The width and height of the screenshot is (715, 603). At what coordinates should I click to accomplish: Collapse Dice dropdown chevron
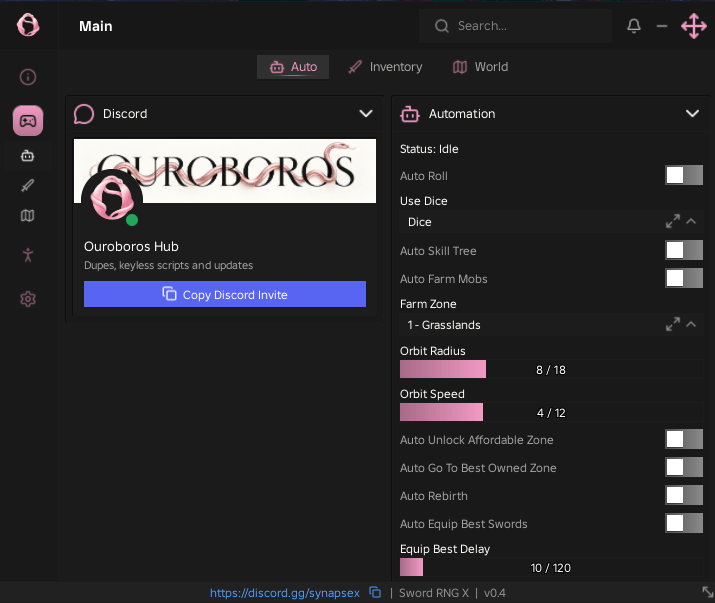click(x=691, y=221)
